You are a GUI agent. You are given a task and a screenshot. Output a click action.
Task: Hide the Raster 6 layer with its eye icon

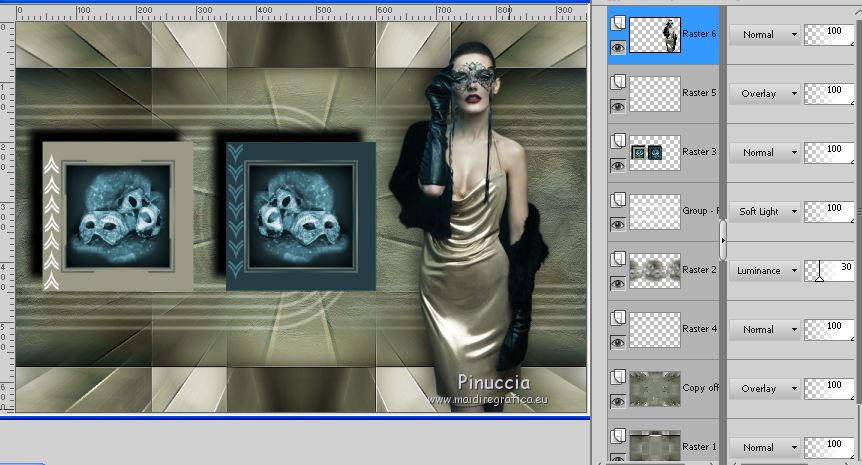618,48
